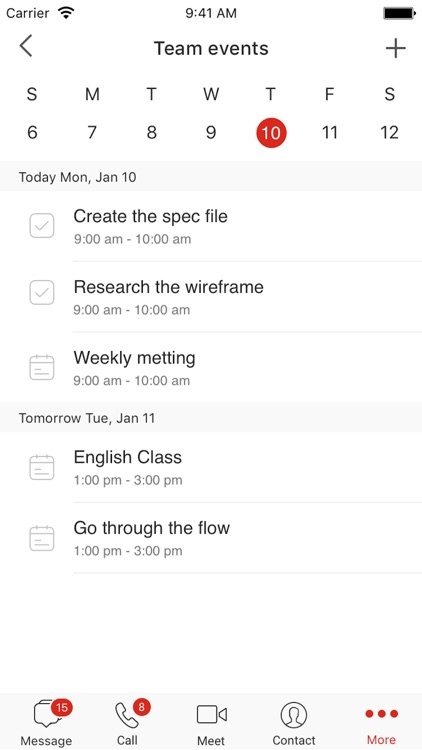Click the English Class calendar icon
This screenshot has height=750, width=422.
pos(42,467)
